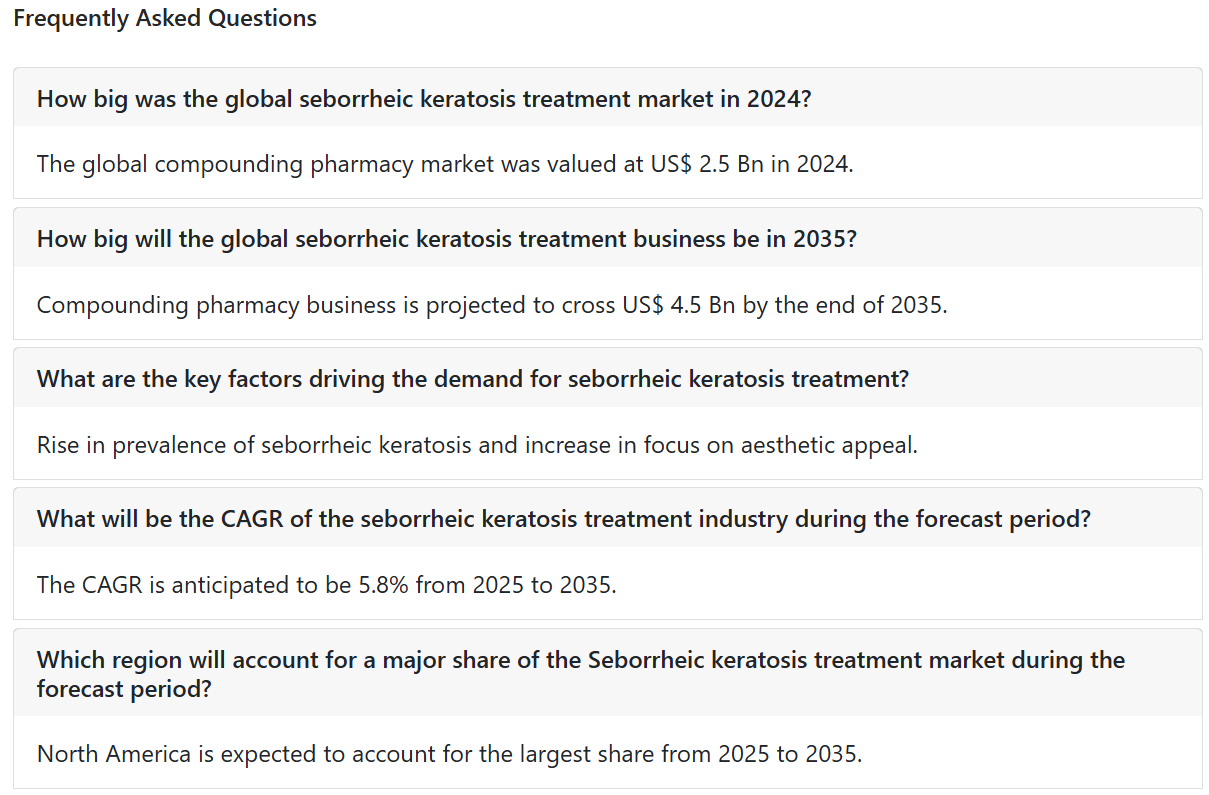Collapse the 2024 market size question

[x=607, y=98]
